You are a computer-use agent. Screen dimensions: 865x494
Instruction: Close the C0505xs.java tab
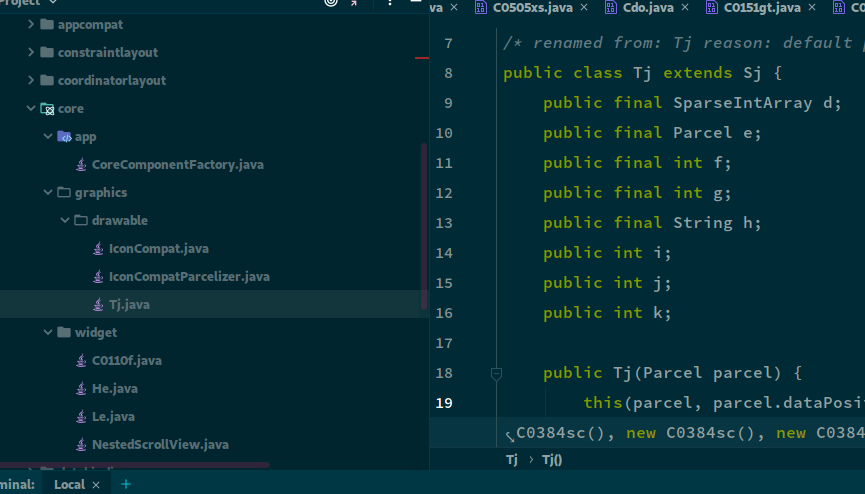584,7
